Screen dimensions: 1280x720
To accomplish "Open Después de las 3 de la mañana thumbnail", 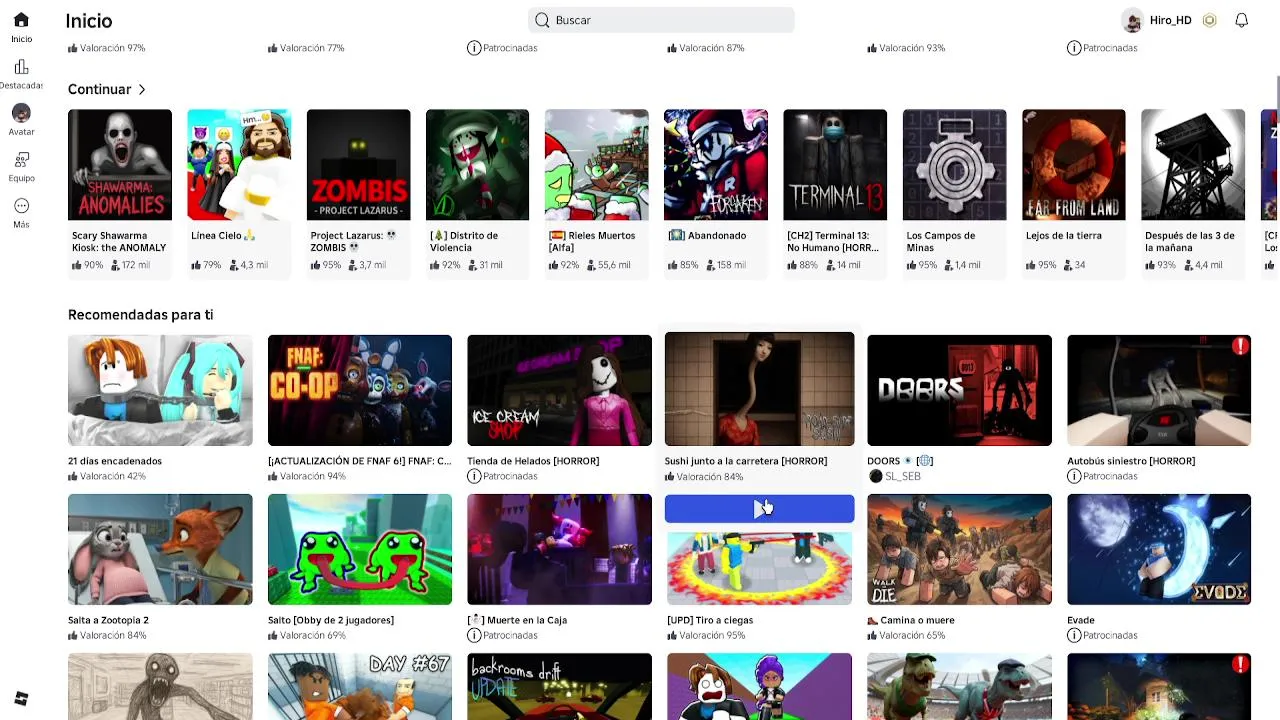I will (x=1193, y=165).
